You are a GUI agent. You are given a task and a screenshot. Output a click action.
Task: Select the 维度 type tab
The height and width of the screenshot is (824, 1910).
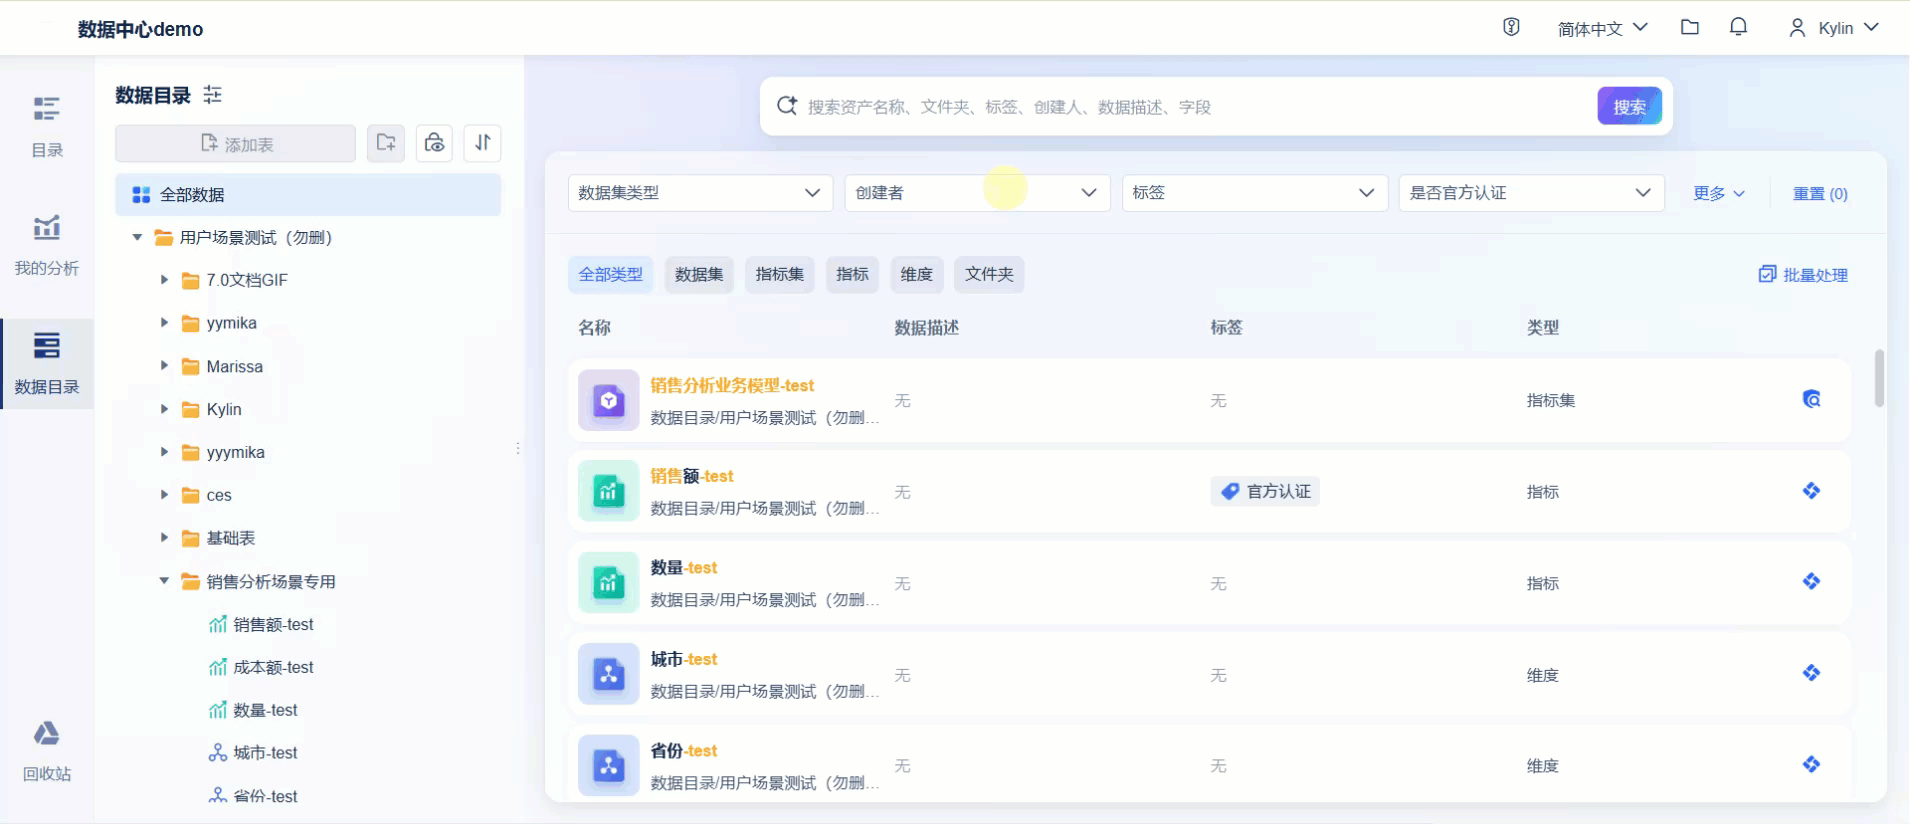tap(916, 274)
